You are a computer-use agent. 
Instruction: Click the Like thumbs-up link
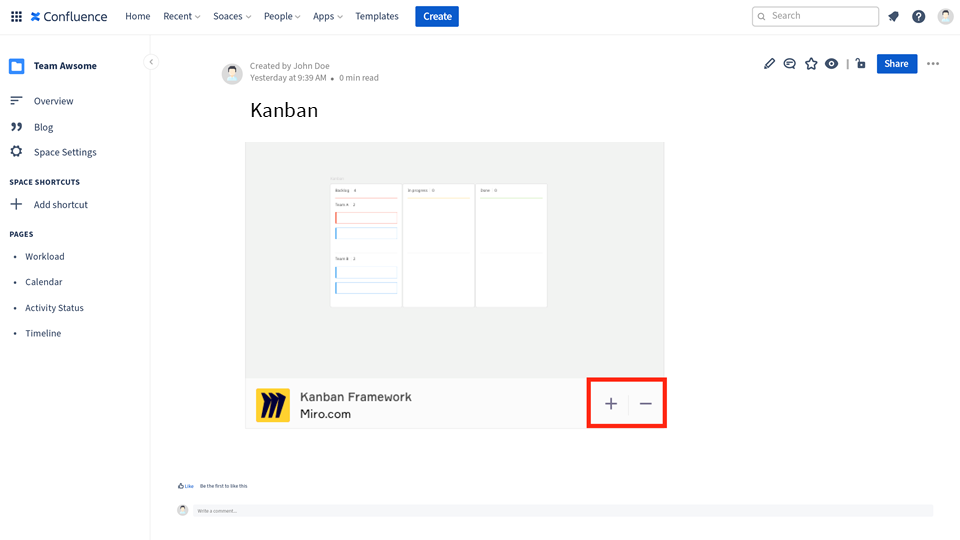186,486
